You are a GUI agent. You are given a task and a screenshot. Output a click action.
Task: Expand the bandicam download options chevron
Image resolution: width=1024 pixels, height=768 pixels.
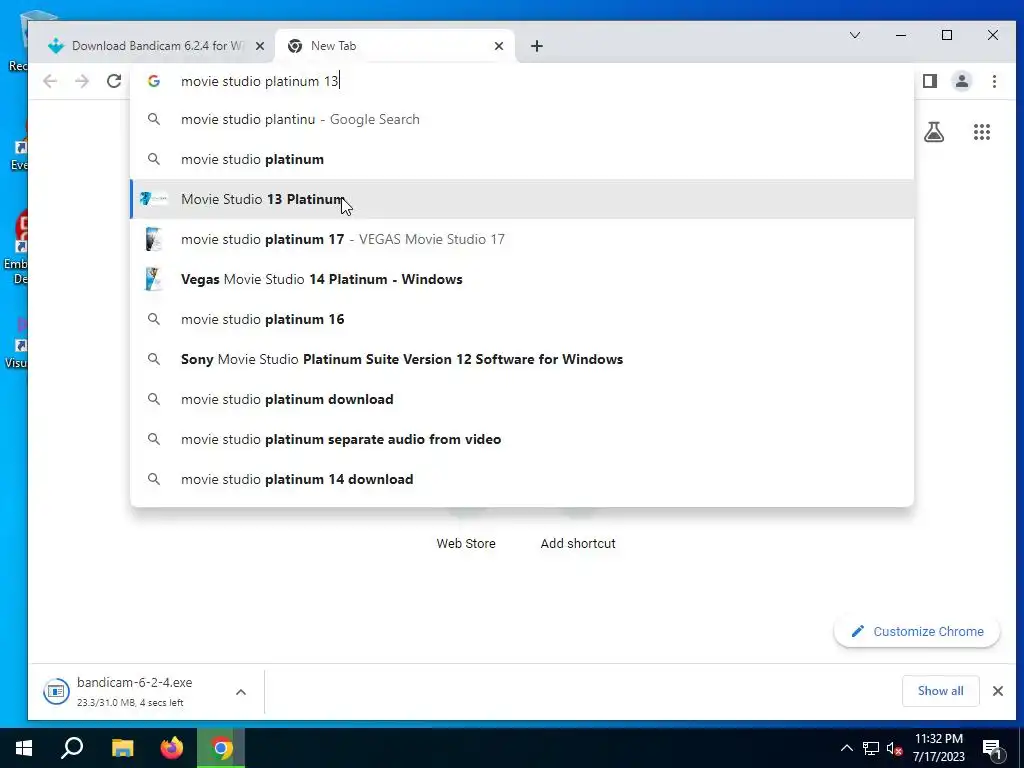pyautogui.click(x=241, y=692)
